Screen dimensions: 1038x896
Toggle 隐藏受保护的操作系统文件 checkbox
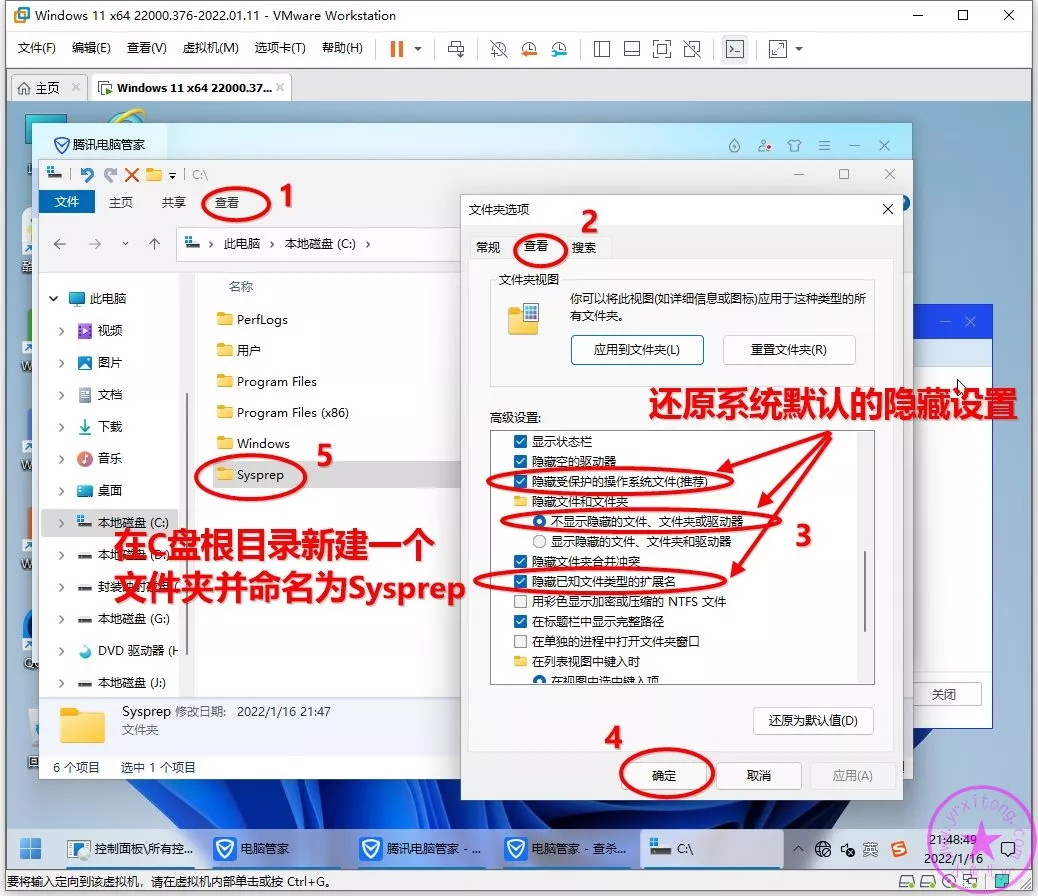click(x=520, y=481)
